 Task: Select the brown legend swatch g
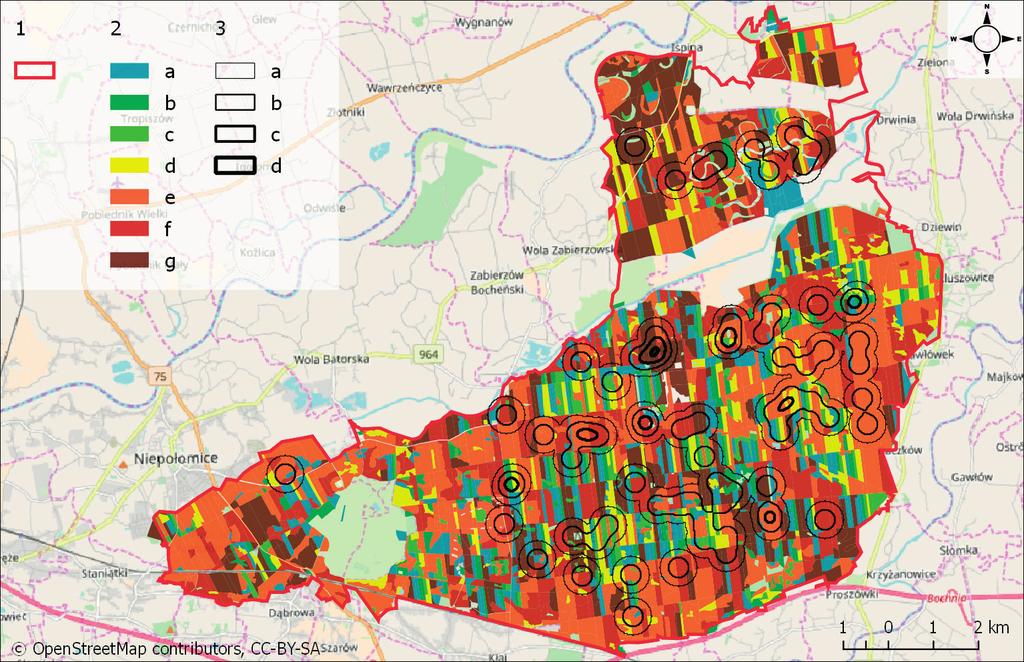coord(129,260)
